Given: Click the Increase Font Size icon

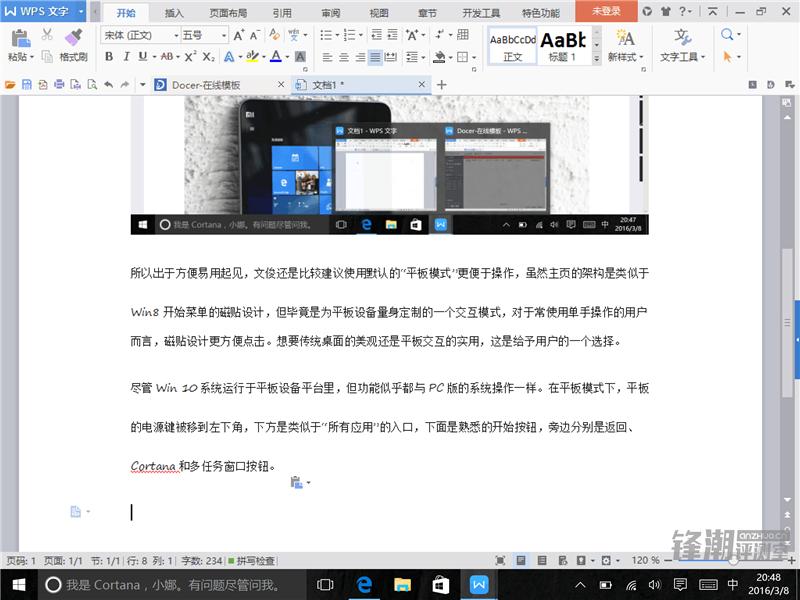Looking at the screenshot, I should (236, 34).
